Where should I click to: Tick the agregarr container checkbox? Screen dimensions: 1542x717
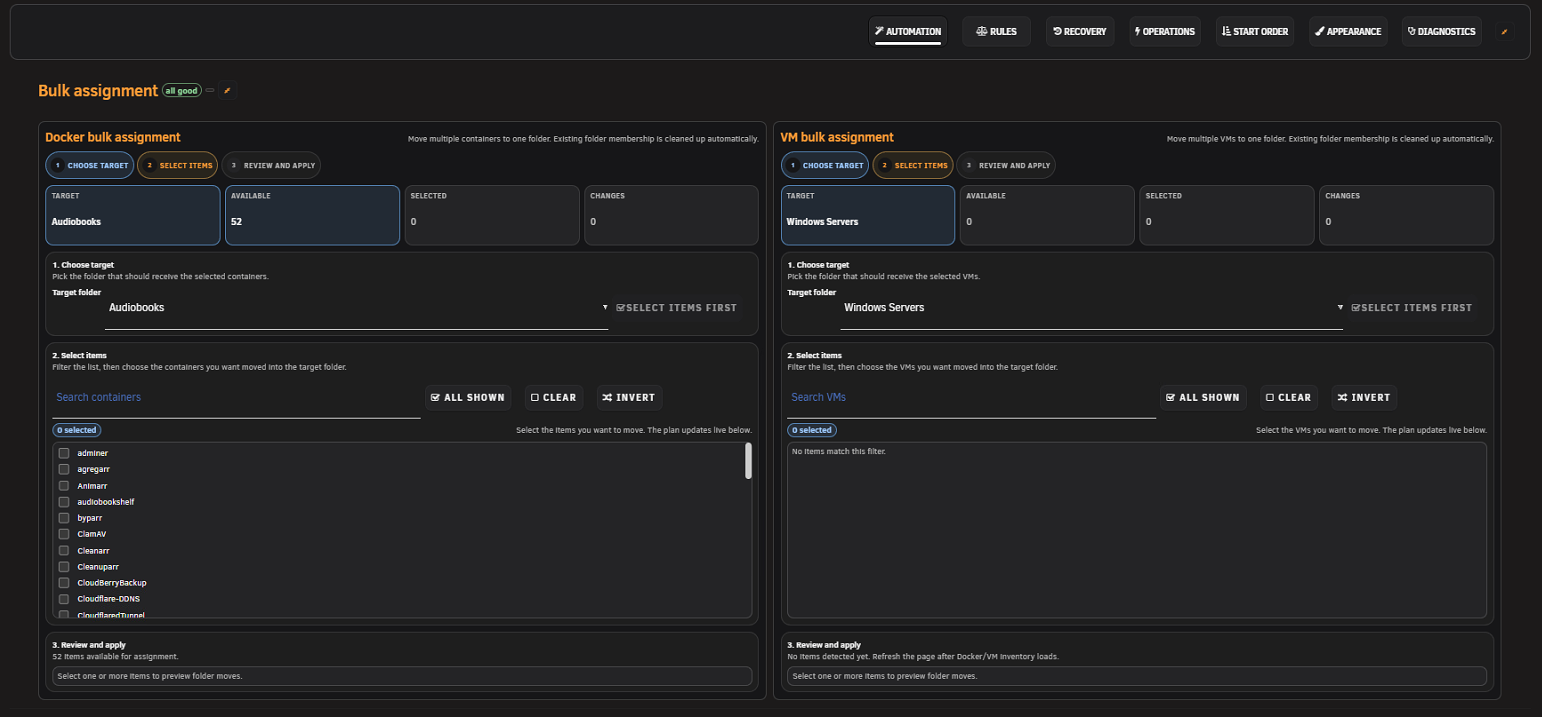pyautogui.click(x=64, y=469)
